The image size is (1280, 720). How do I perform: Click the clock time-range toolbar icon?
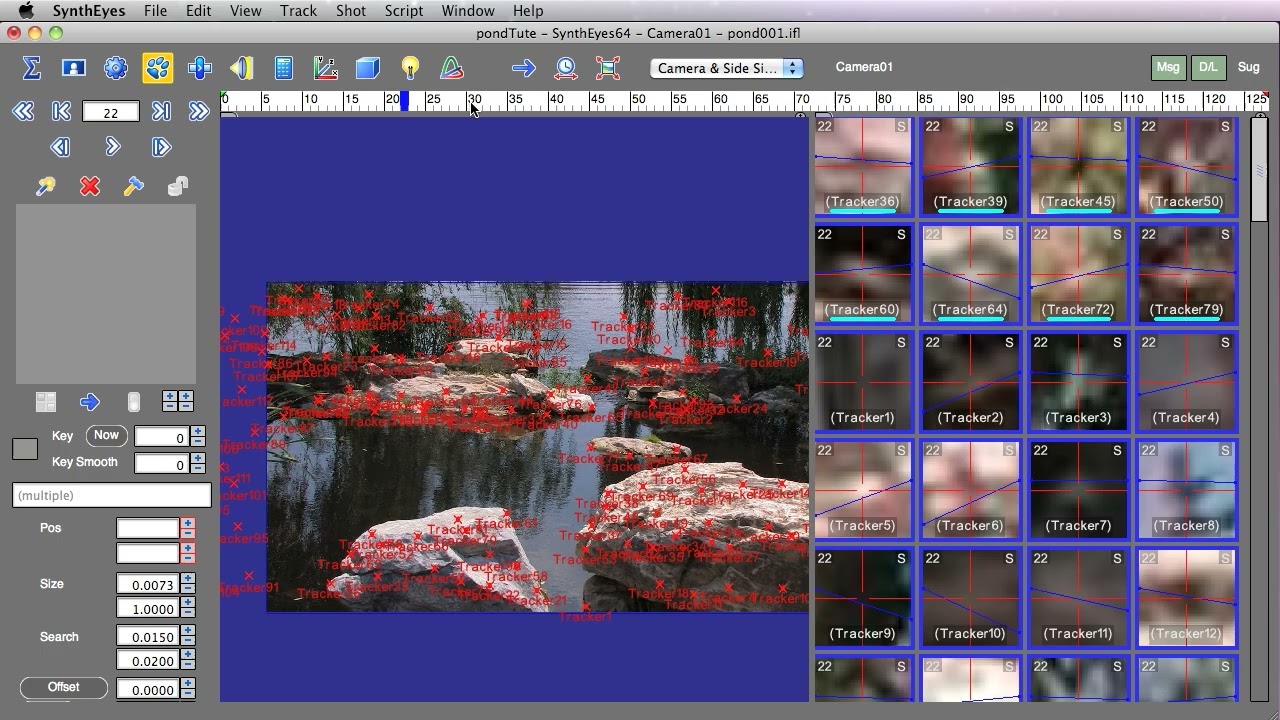pos(566,68)
